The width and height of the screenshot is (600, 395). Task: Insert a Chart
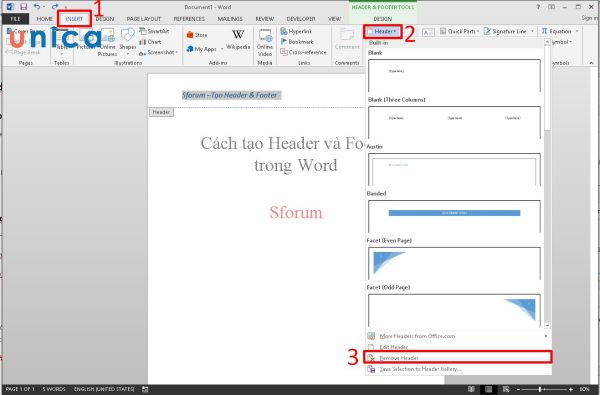tap(150, 42)
